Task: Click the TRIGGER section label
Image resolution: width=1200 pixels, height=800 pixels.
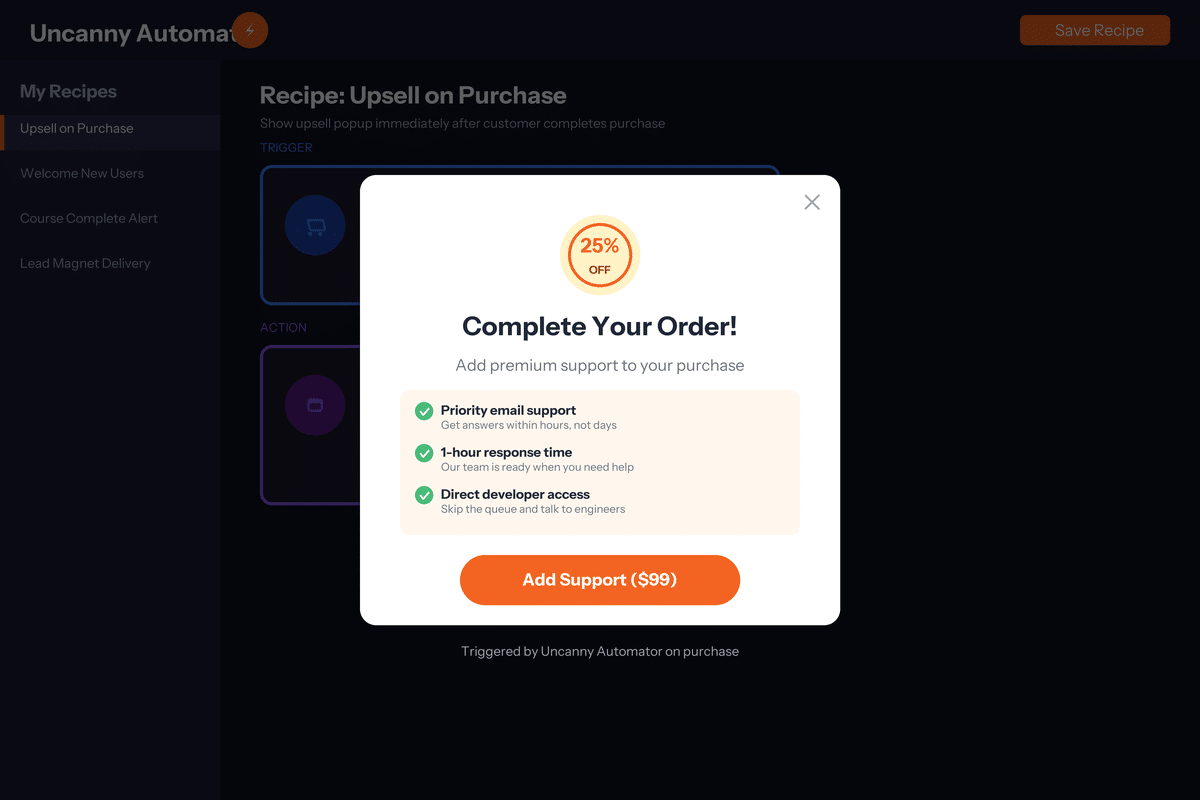Action: pyautogui.click(x=286, y=147)
